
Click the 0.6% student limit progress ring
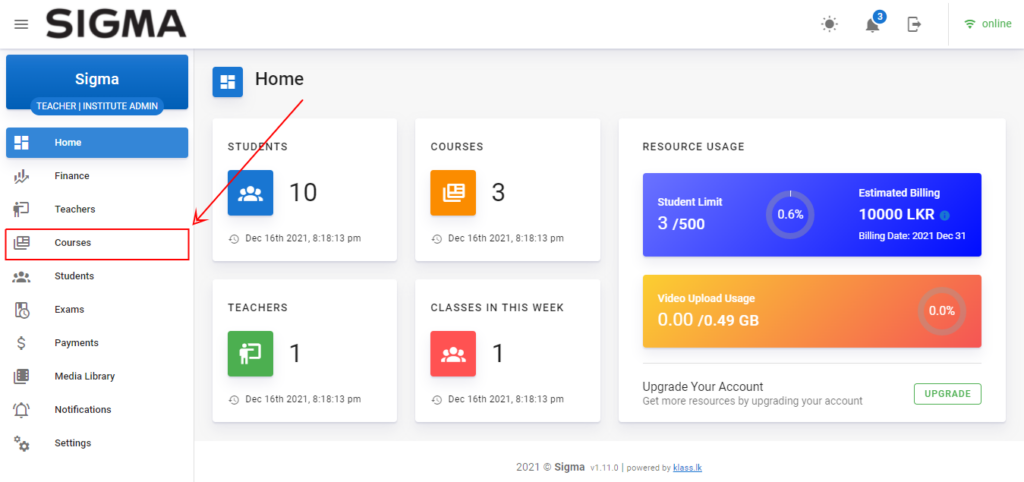tap(790, 214)
